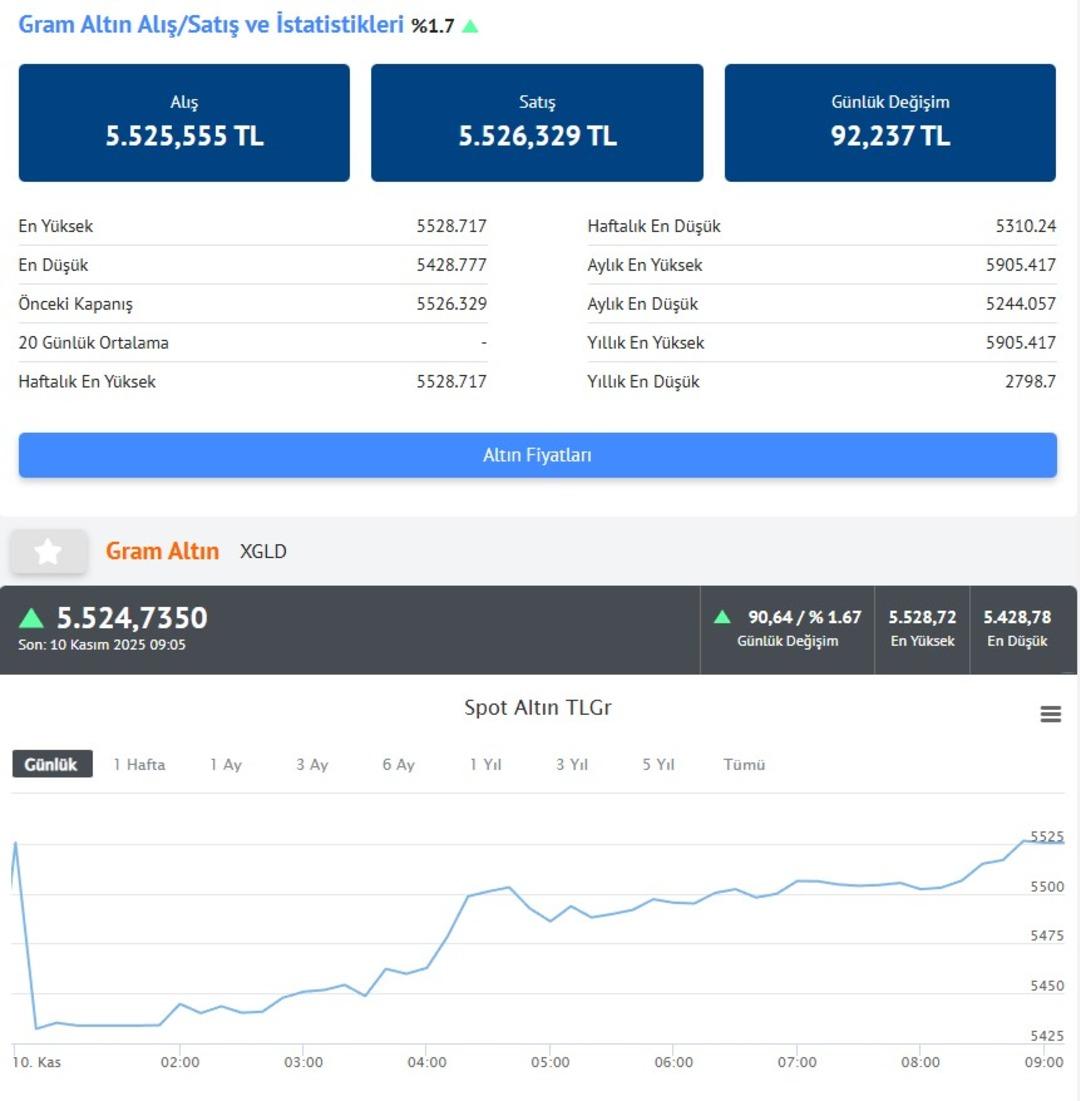Screen dimensions: 1080x1101
Task: Choose the 3 Yıl range
Action: click(x=572, y=764)
